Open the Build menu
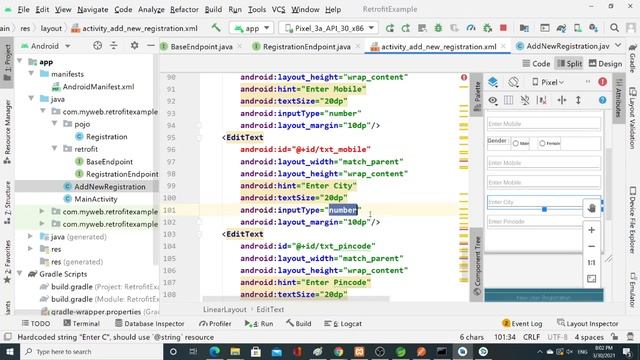Image resolution: width=640 pixels, height=360 pixels. point(213,9)
